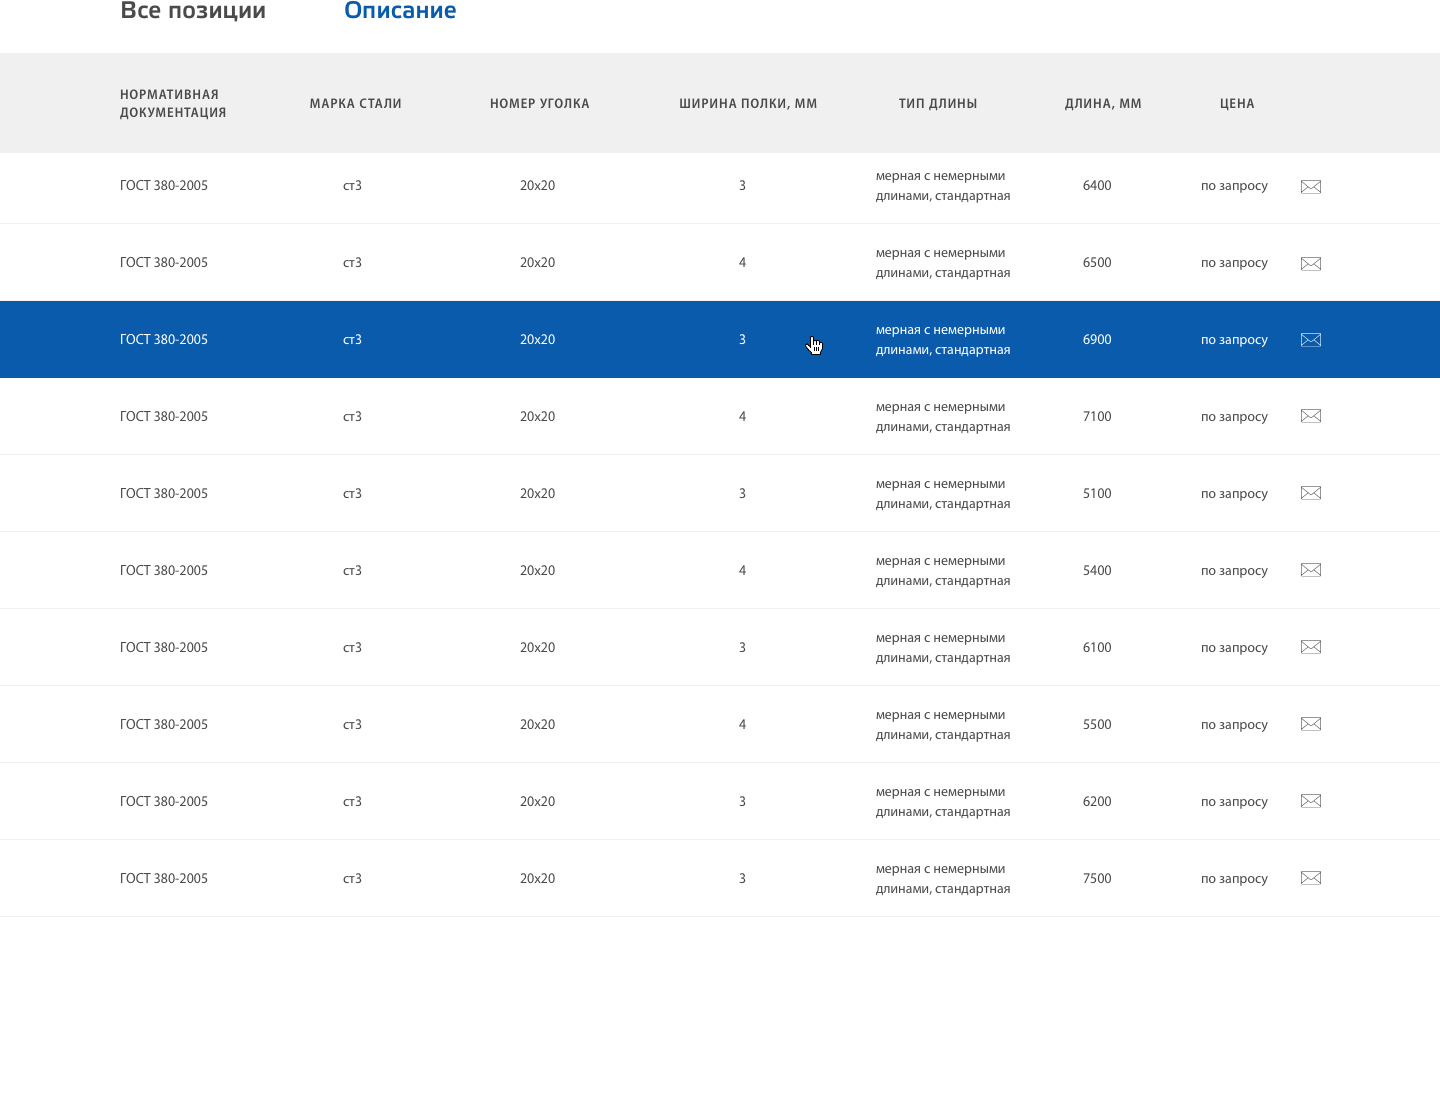Click по запросу price in the 6400 row

1234,186
